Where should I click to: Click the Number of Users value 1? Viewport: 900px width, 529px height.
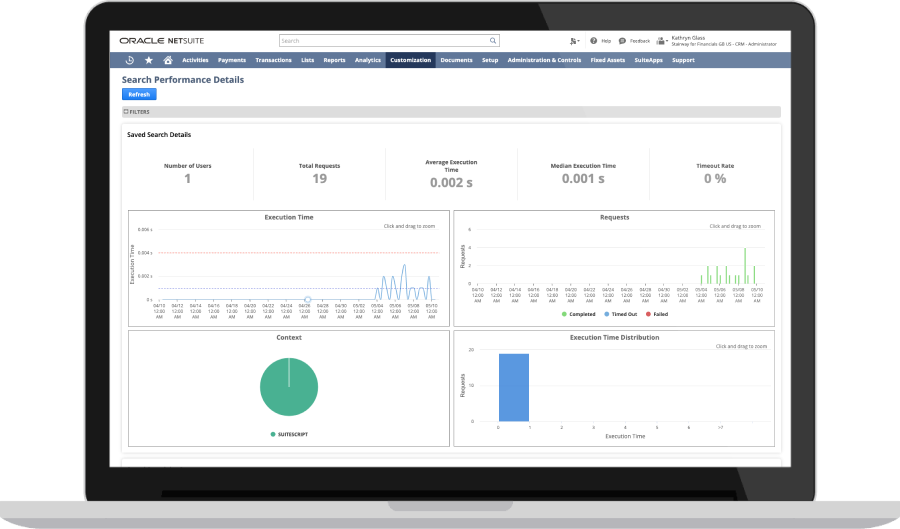click(x=188, y=179)
